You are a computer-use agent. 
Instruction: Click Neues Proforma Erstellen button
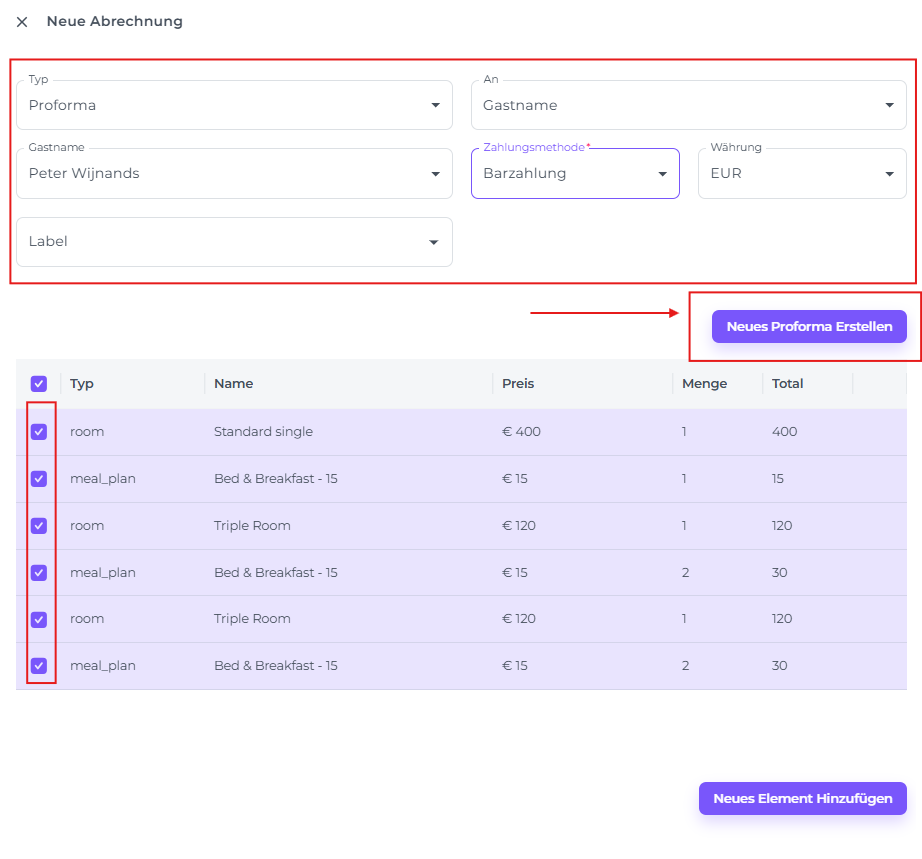pyautogui.click(x=809, y=327)
